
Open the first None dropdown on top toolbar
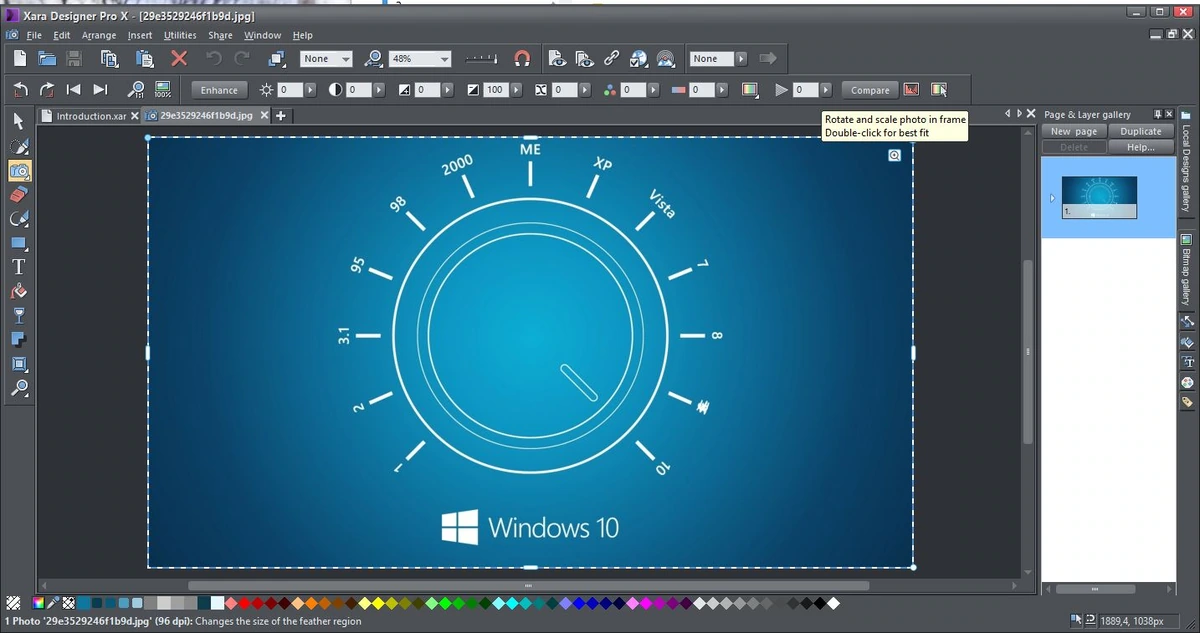[346, 59]
